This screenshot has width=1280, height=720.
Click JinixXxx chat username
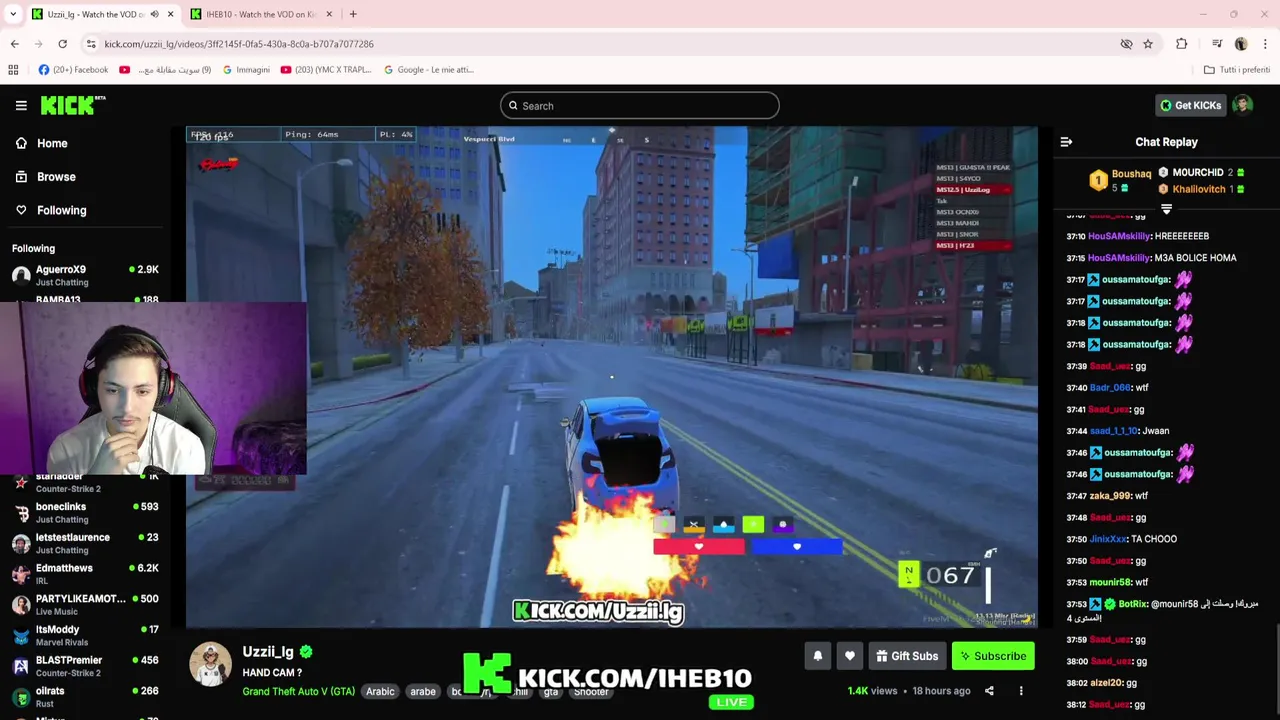(x=1110, y=539)
